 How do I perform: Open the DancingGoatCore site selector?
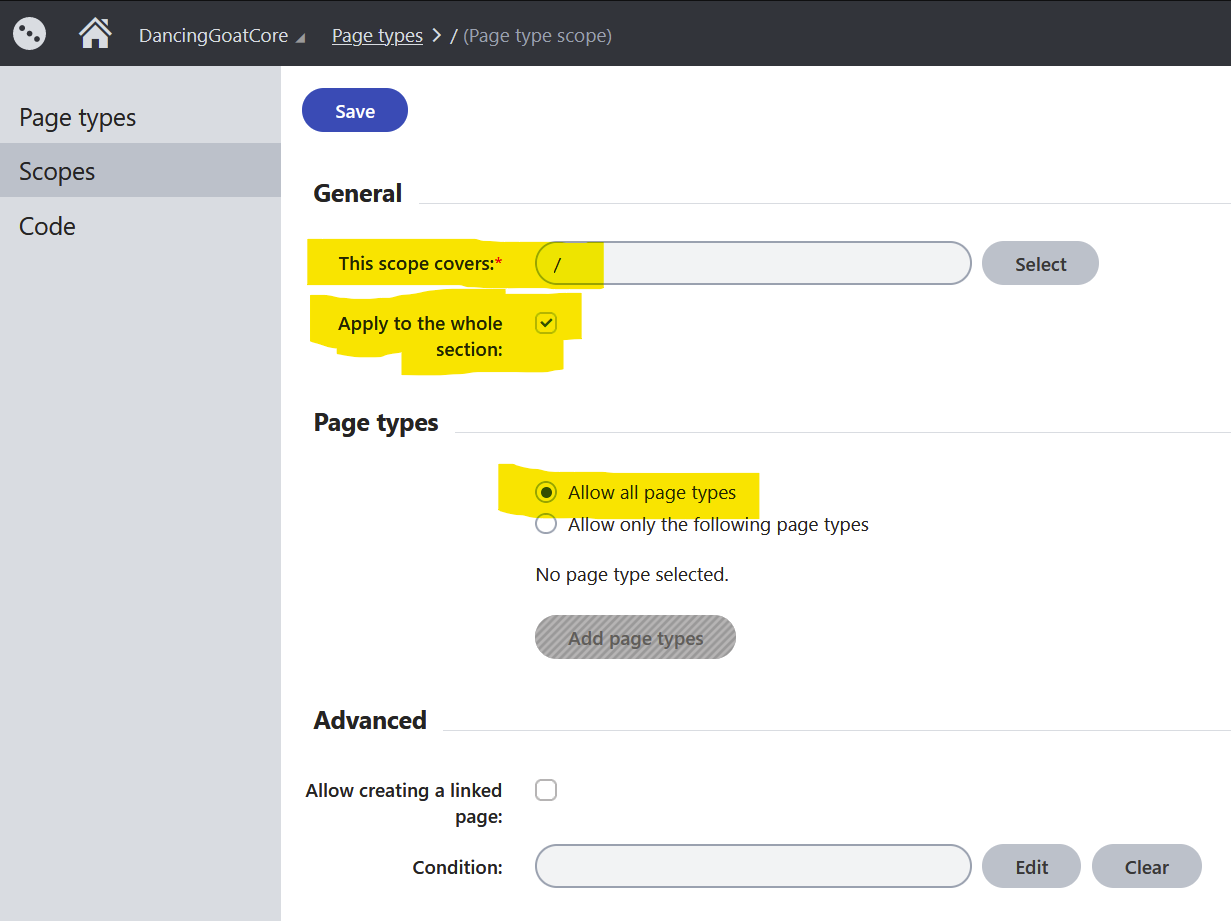point(222,36)
